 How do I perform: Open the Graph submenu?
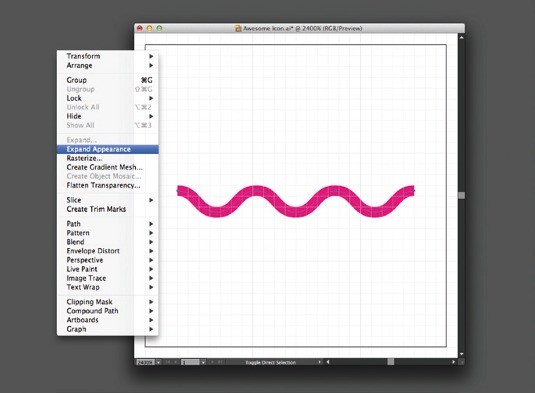pos(107,329)
